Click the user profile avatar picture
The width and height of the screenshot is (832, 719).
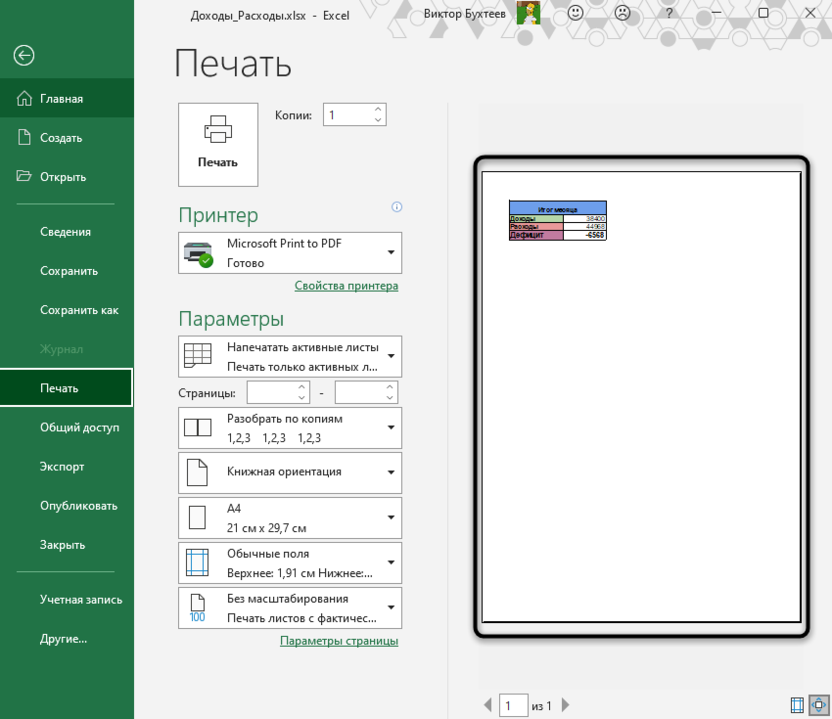point(529,13)
